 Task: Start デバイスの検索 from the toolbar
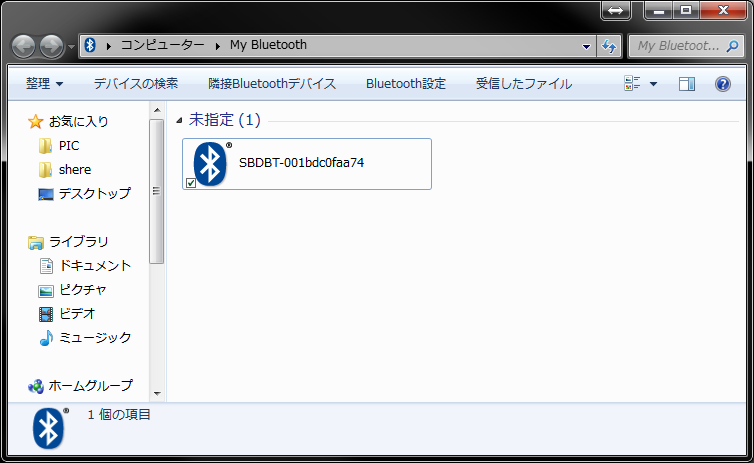point(136,84)
